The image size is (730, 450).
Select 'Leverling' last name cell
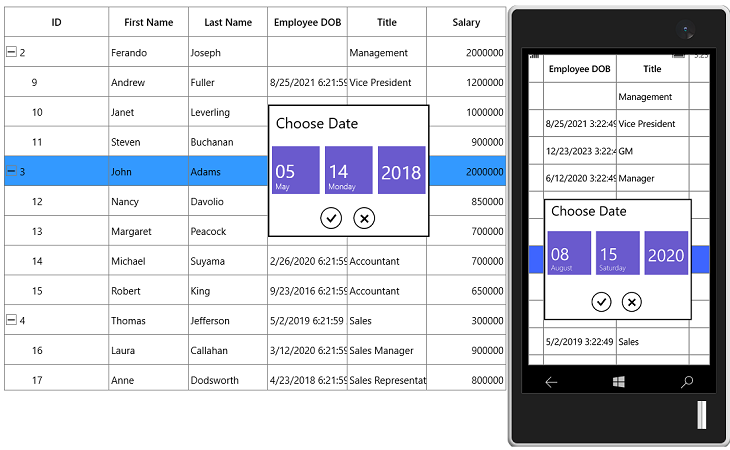coord(228,112)
